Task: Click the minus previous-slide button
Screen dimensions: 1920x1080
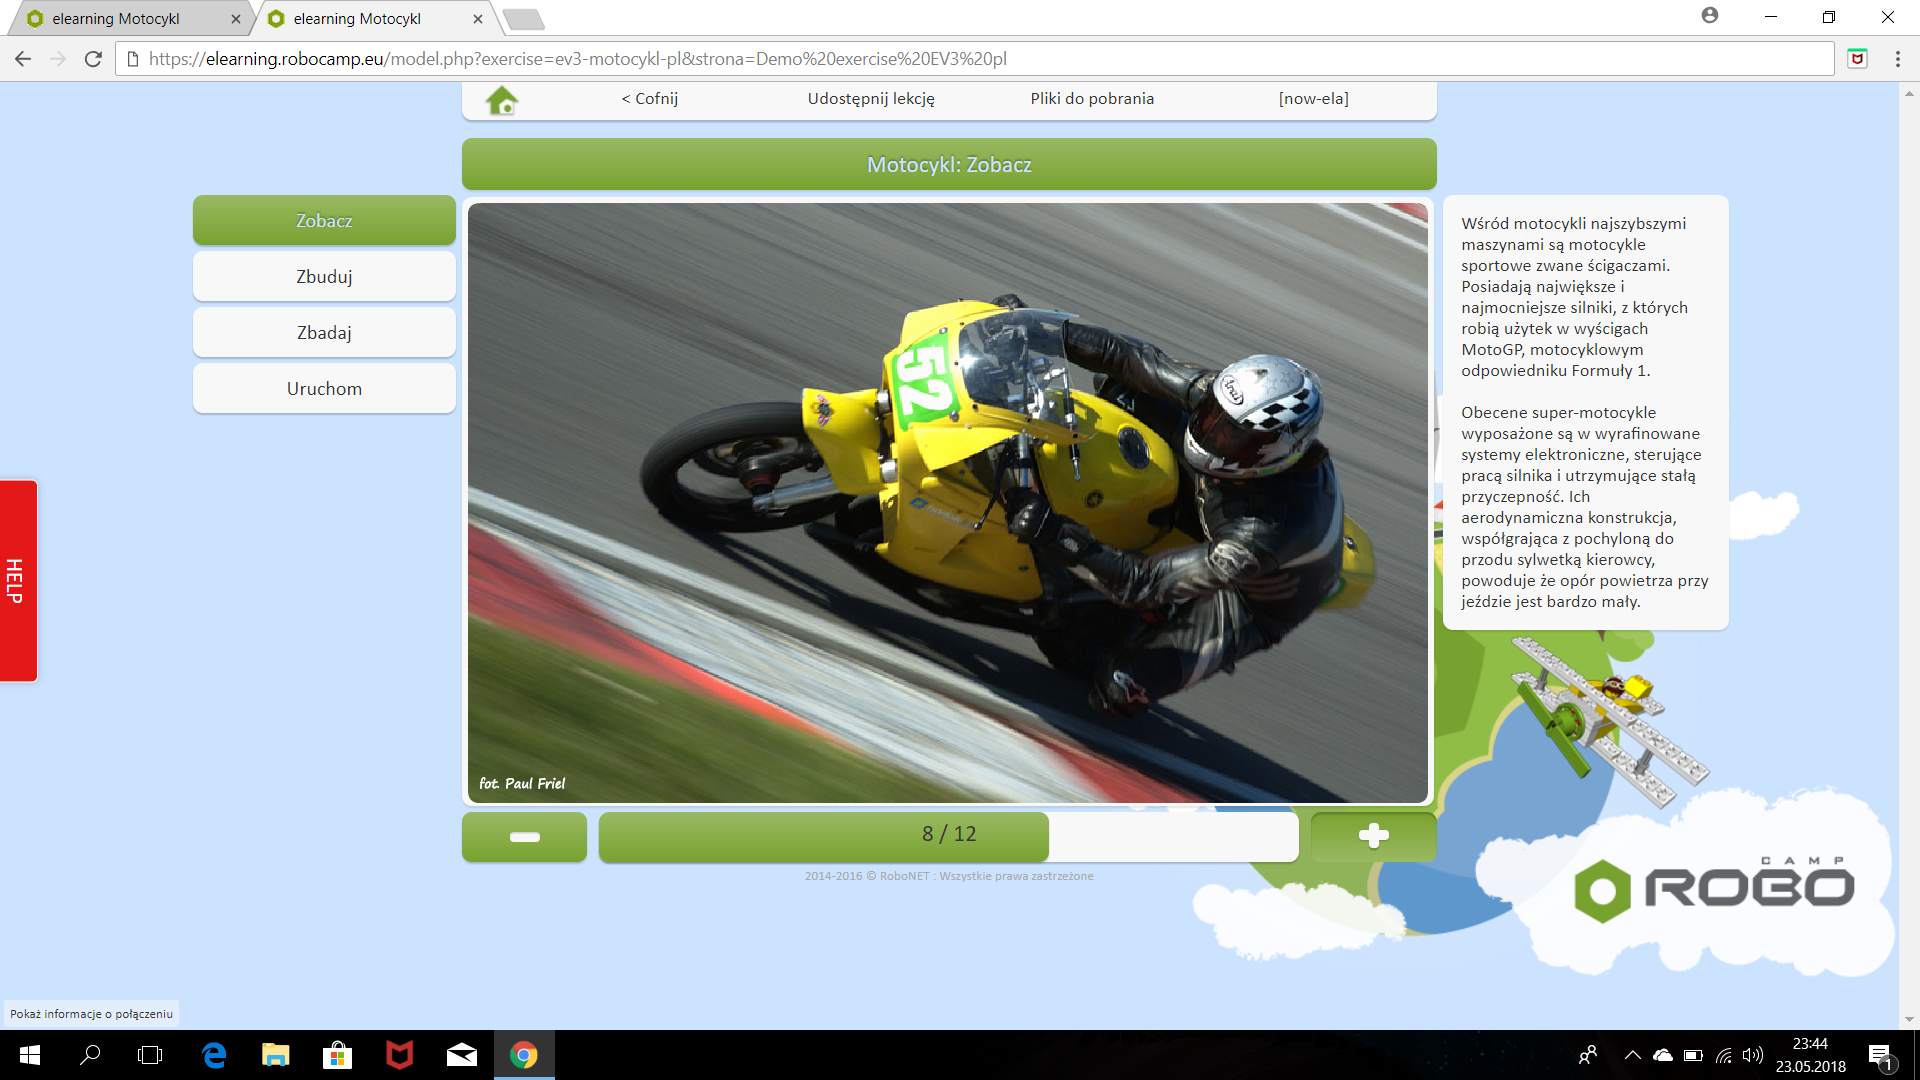Action: 524,837
